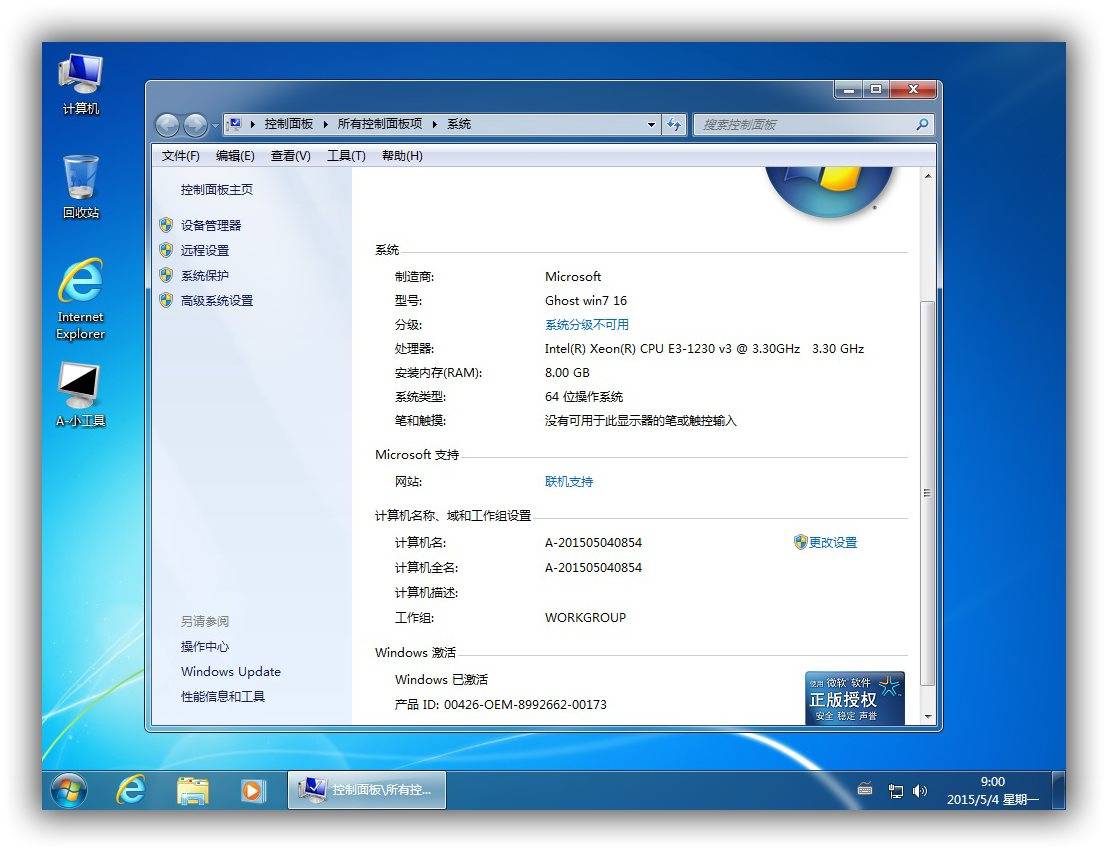
Task: Click the Windows Start orb
Action: pos(69,790)
